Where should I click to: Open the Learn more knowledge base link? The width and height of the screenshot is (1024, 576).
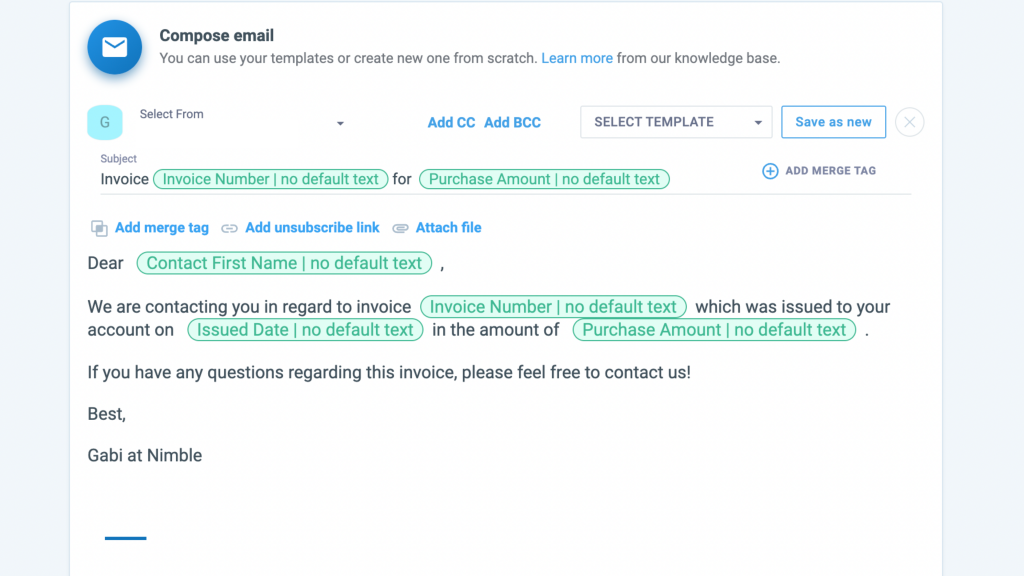(x=577, y=58)
